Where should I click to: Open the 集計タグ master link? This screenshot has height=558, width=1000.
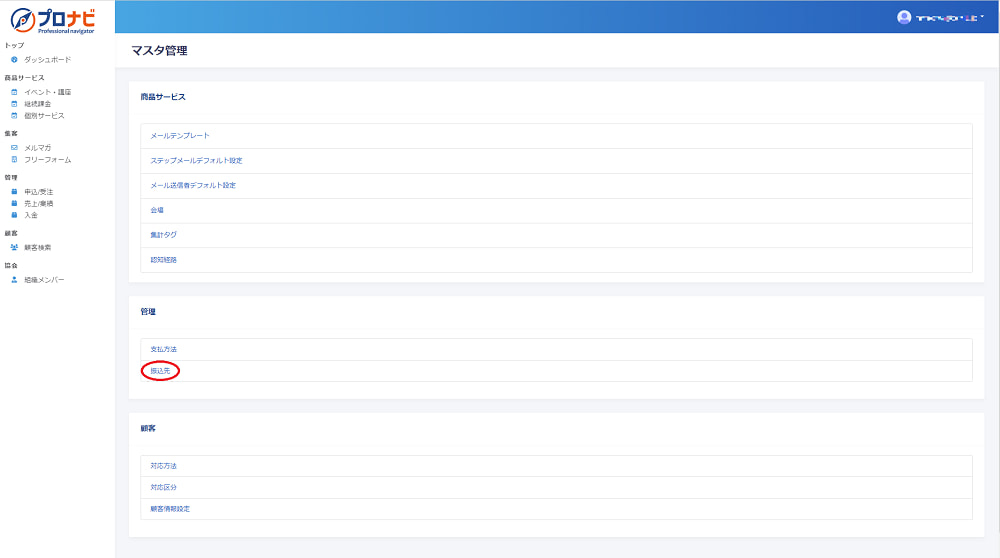point(163,235)
